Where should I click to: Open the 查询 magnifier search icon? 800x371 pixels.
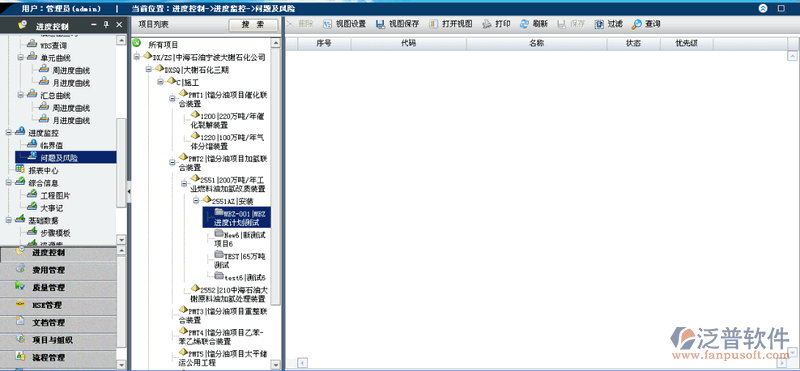coord(637,24)
